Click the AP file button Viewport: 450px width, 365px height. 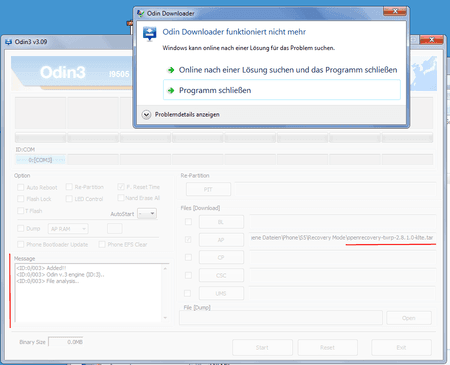(x=221, y=240)
